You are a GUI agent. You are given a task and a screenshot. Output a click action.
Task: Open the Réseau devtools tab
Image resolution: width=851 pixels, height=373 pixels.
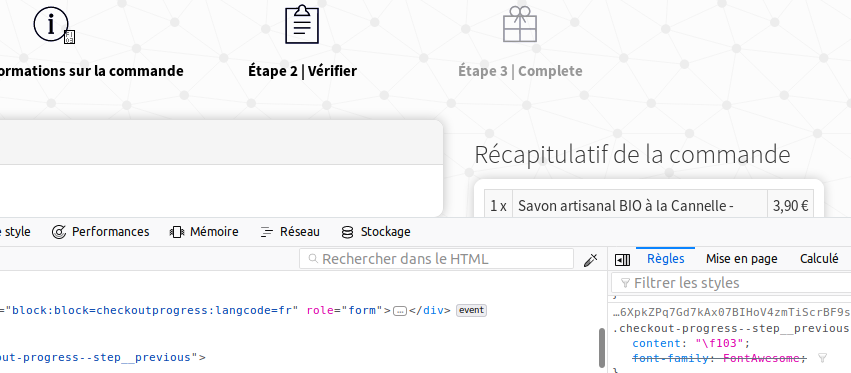[x=290, y=232]
